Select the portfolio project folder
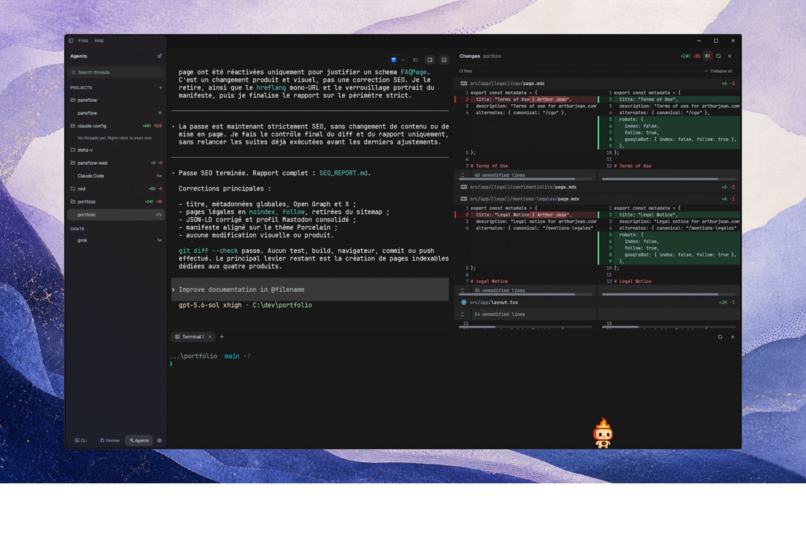Screen dimensions: 806x537 pos(117,202)
